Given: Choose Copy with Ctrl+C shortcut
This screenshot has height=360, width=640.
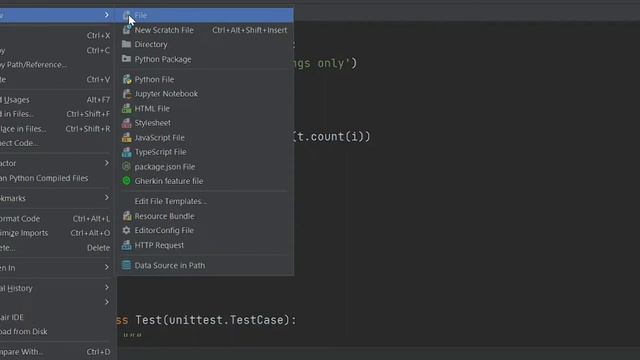Looking at the screenshot, I should [57, 50].
